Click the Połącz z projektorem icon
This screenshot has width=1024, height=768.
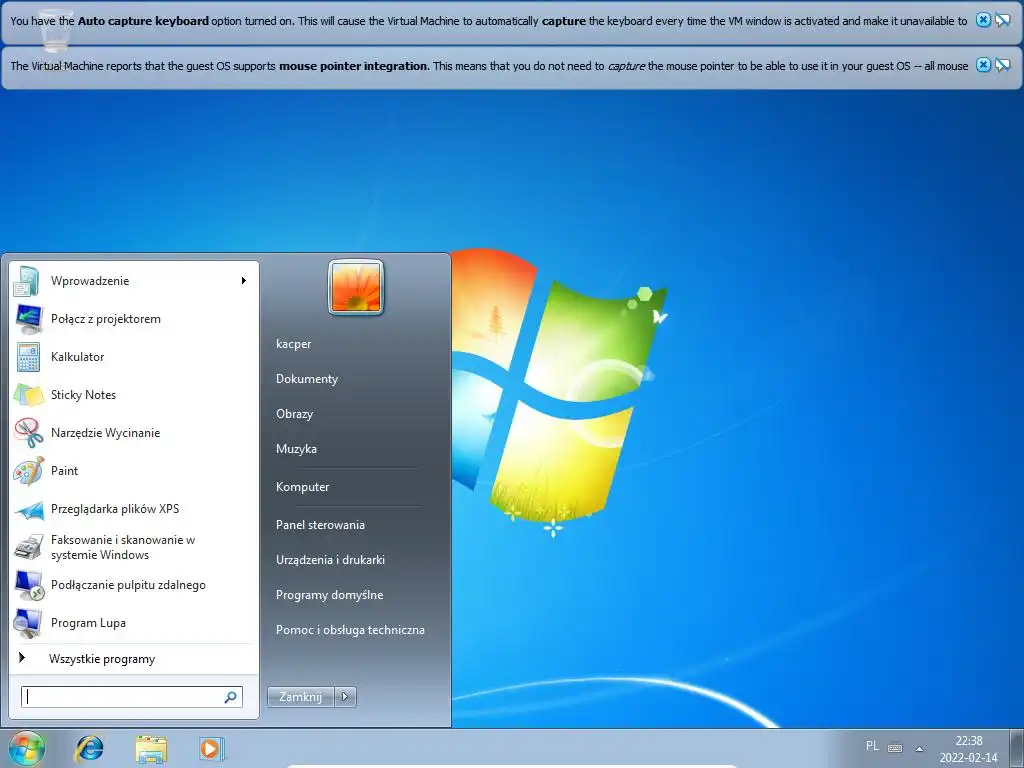click(29, 319)
